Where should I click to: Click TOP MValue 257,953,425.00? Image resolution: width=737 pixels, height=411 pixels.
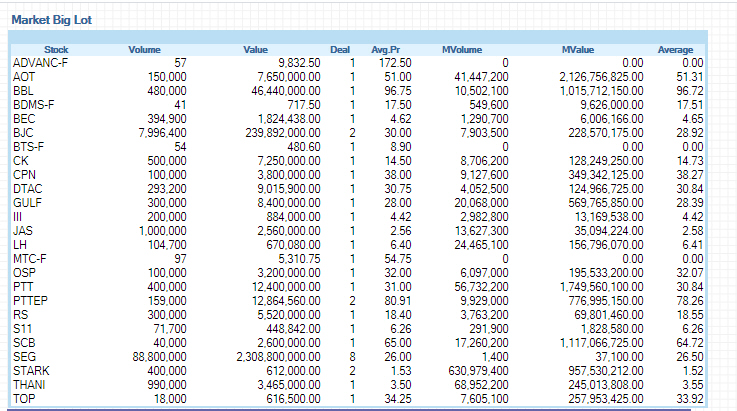click(606, 399)
